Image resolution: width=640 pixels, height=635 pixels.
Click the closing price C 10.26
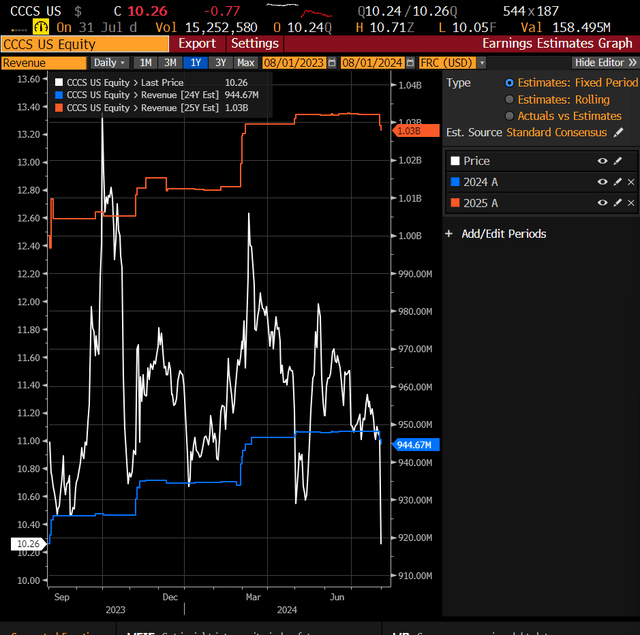click(140, 11)
